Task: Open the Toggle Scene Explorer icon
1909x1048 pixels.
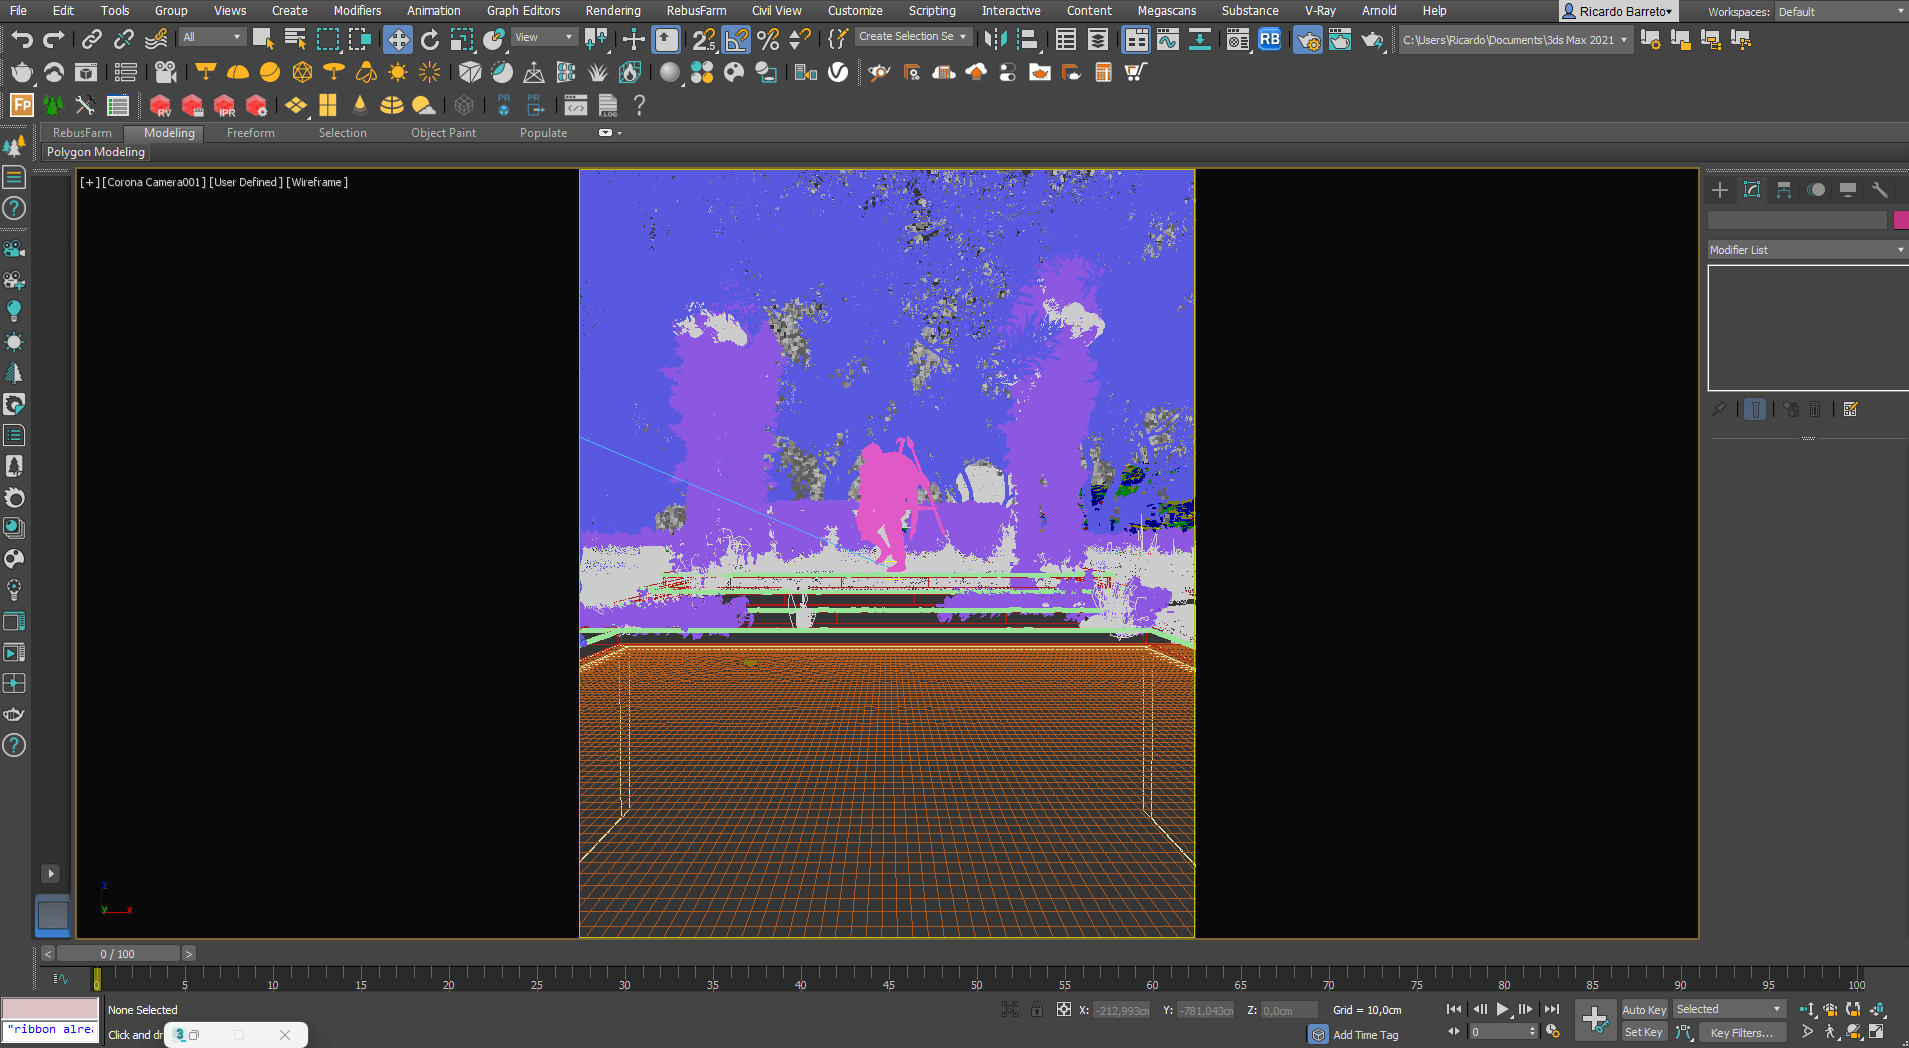Action: coord(1066,39)
